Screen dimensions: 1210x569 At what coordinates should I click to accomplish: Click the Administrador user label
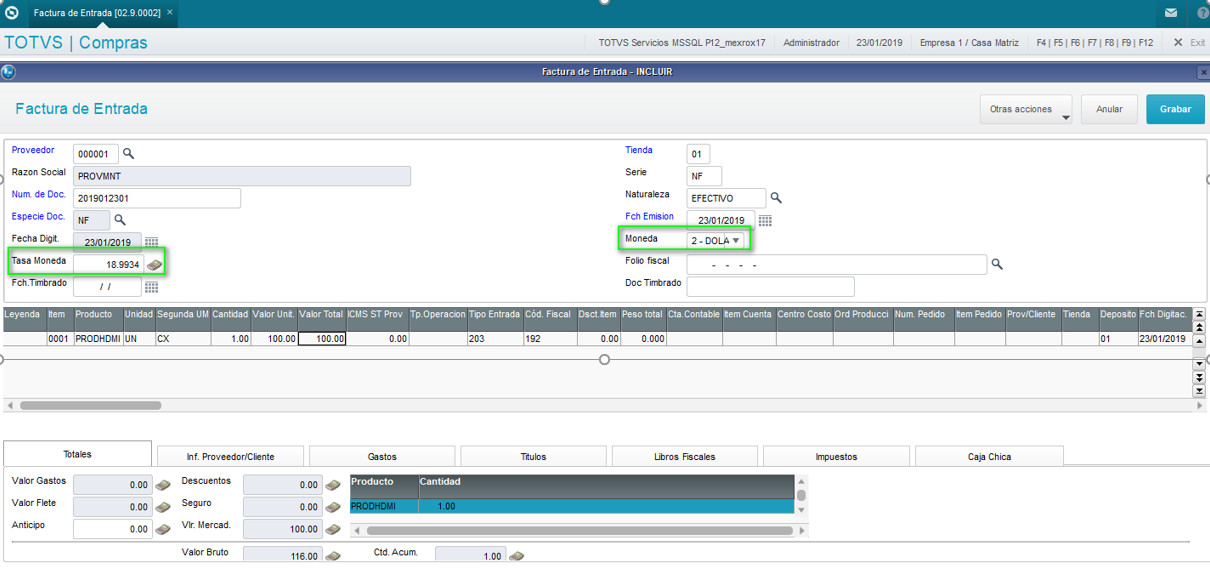pyautogui.click(x=811, y=43)
